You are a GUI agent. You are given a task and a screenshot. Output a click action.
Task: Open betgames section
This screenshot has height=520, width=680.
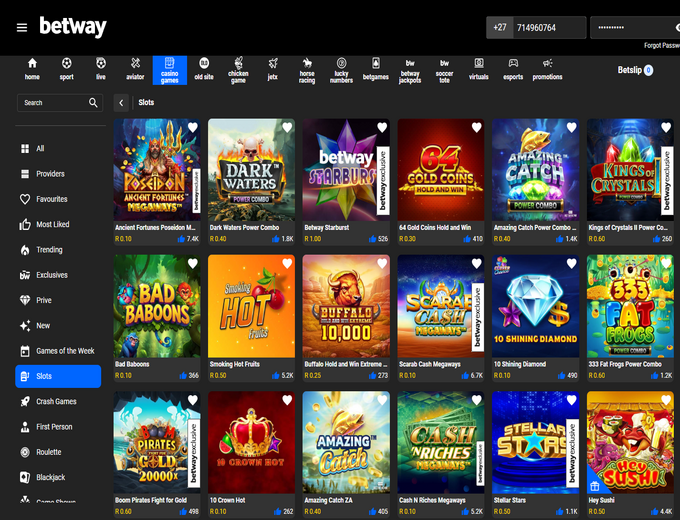pyautogui.click(x=376, y=70)
